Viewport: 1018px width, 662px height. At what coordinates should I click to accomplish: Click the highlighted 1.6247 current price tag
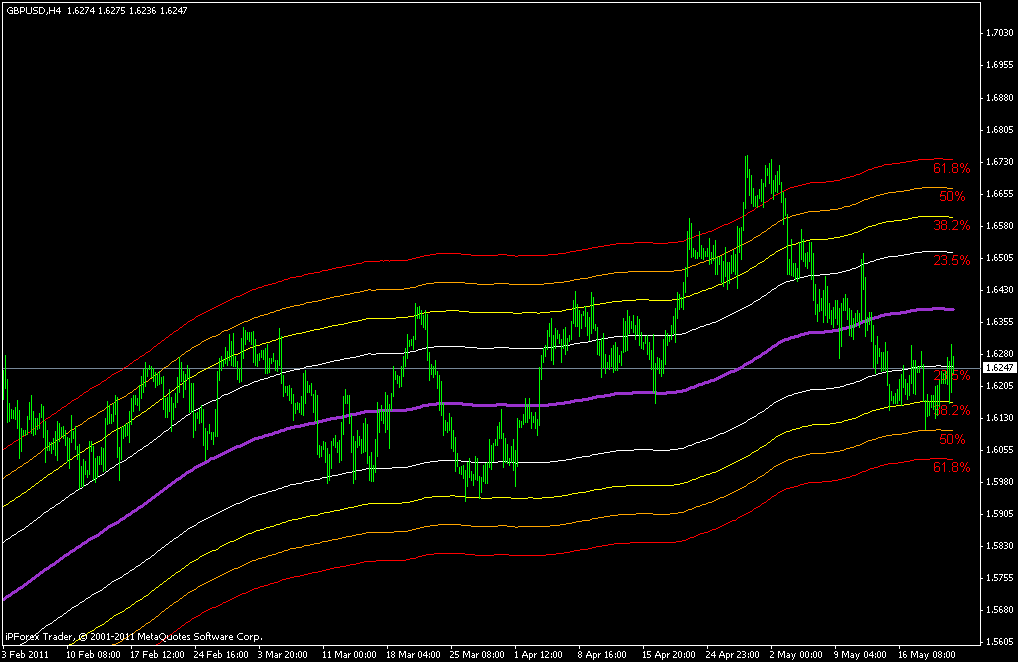999,368
